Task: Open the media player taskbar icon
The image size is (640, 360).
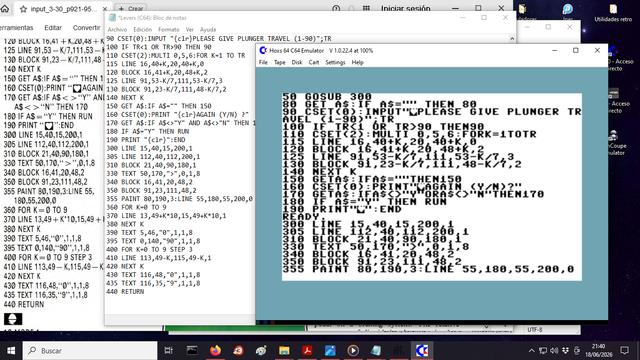Action: click(353, 351)
